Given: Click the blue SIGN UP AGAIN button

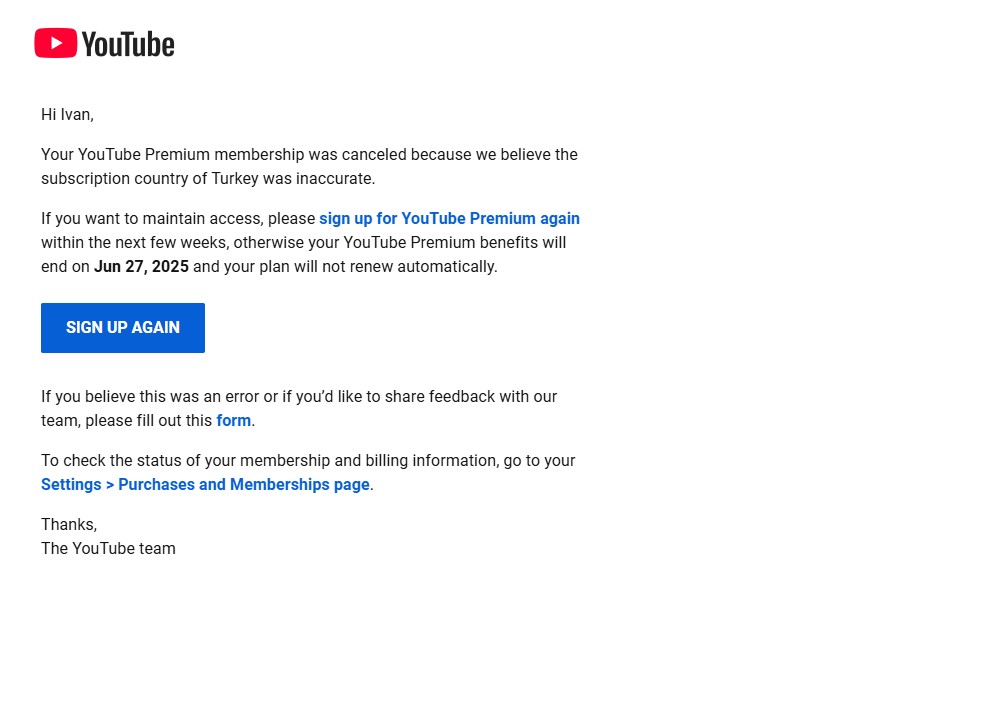Looking at the screenshot, I should point(123,328).
